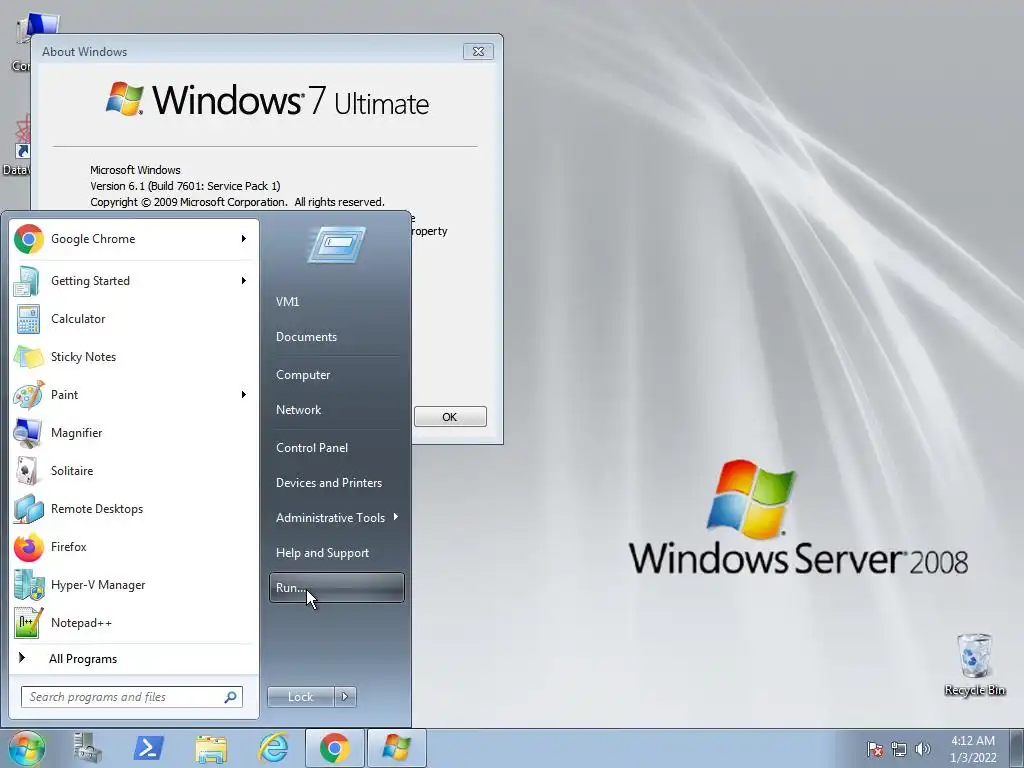Screen dimensions: 1024x768
Task: Open the shutdown options arrow beside Lock
Action: (x=345, y=697)
